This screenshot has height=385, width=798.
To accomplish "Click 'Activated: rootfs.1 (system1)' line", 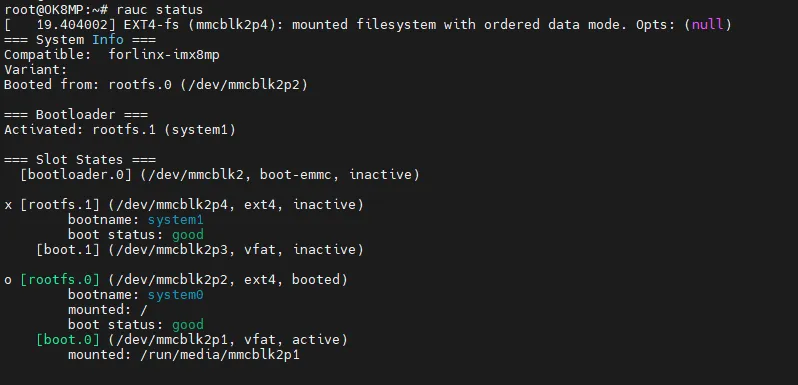I will [120, 130].
